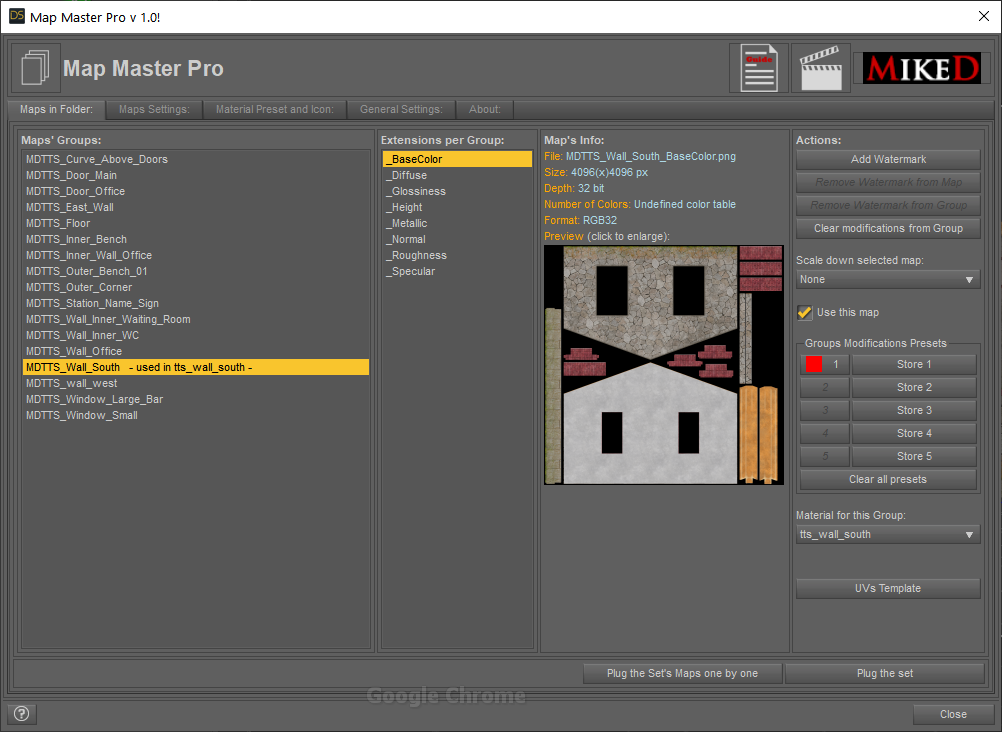
Task: Select MDTTS_Window_Small group
Action: click(196, 415)
